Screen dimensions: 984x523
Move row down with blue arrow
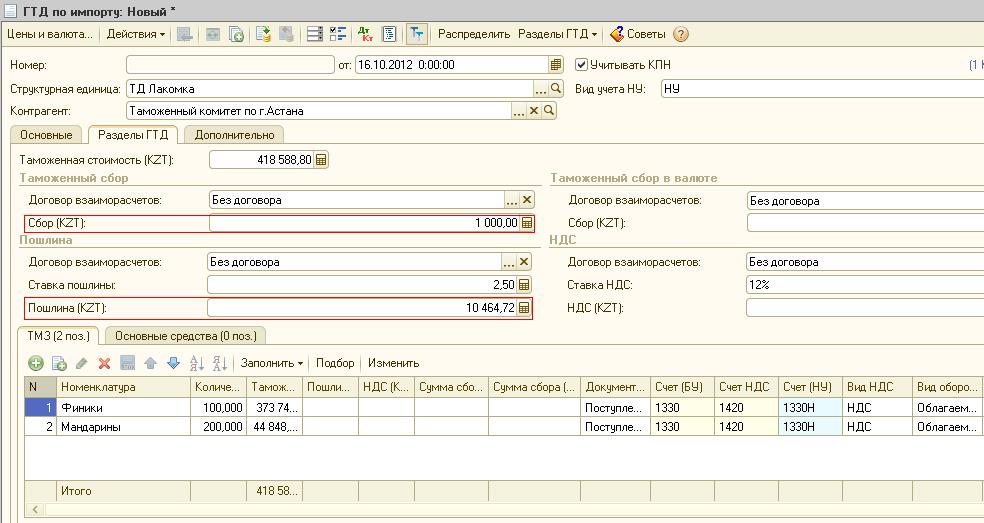click(172, 363)
